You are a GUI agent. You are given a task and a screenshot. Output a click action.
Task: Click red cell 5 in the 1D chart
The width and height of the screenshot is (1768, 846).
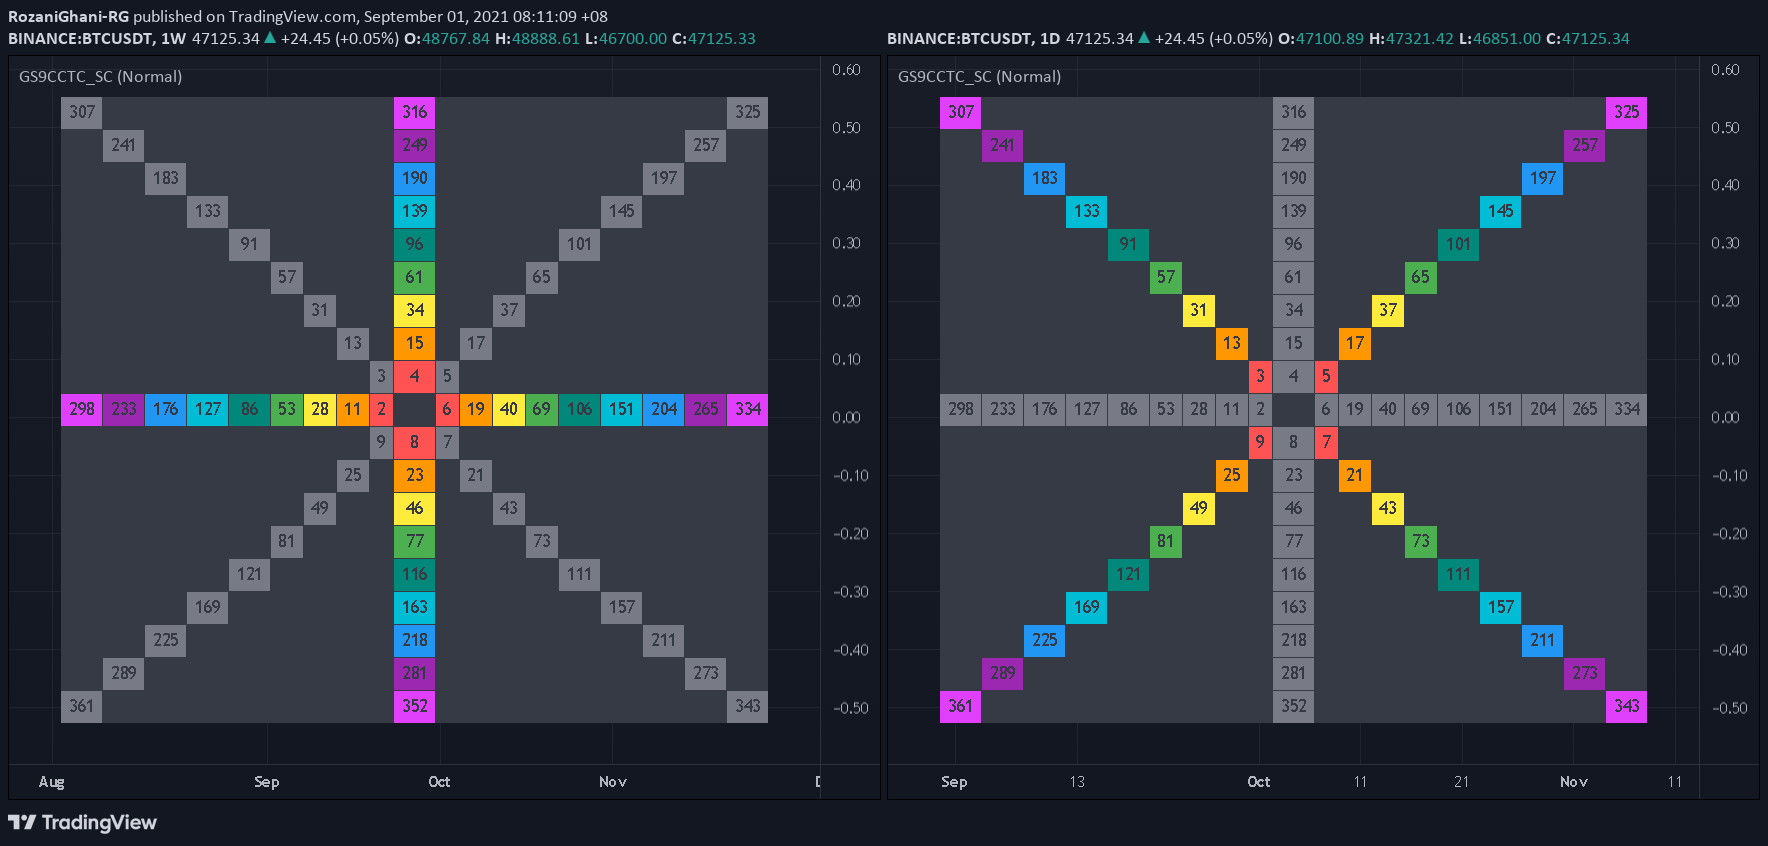click(x=1326, y=376)
